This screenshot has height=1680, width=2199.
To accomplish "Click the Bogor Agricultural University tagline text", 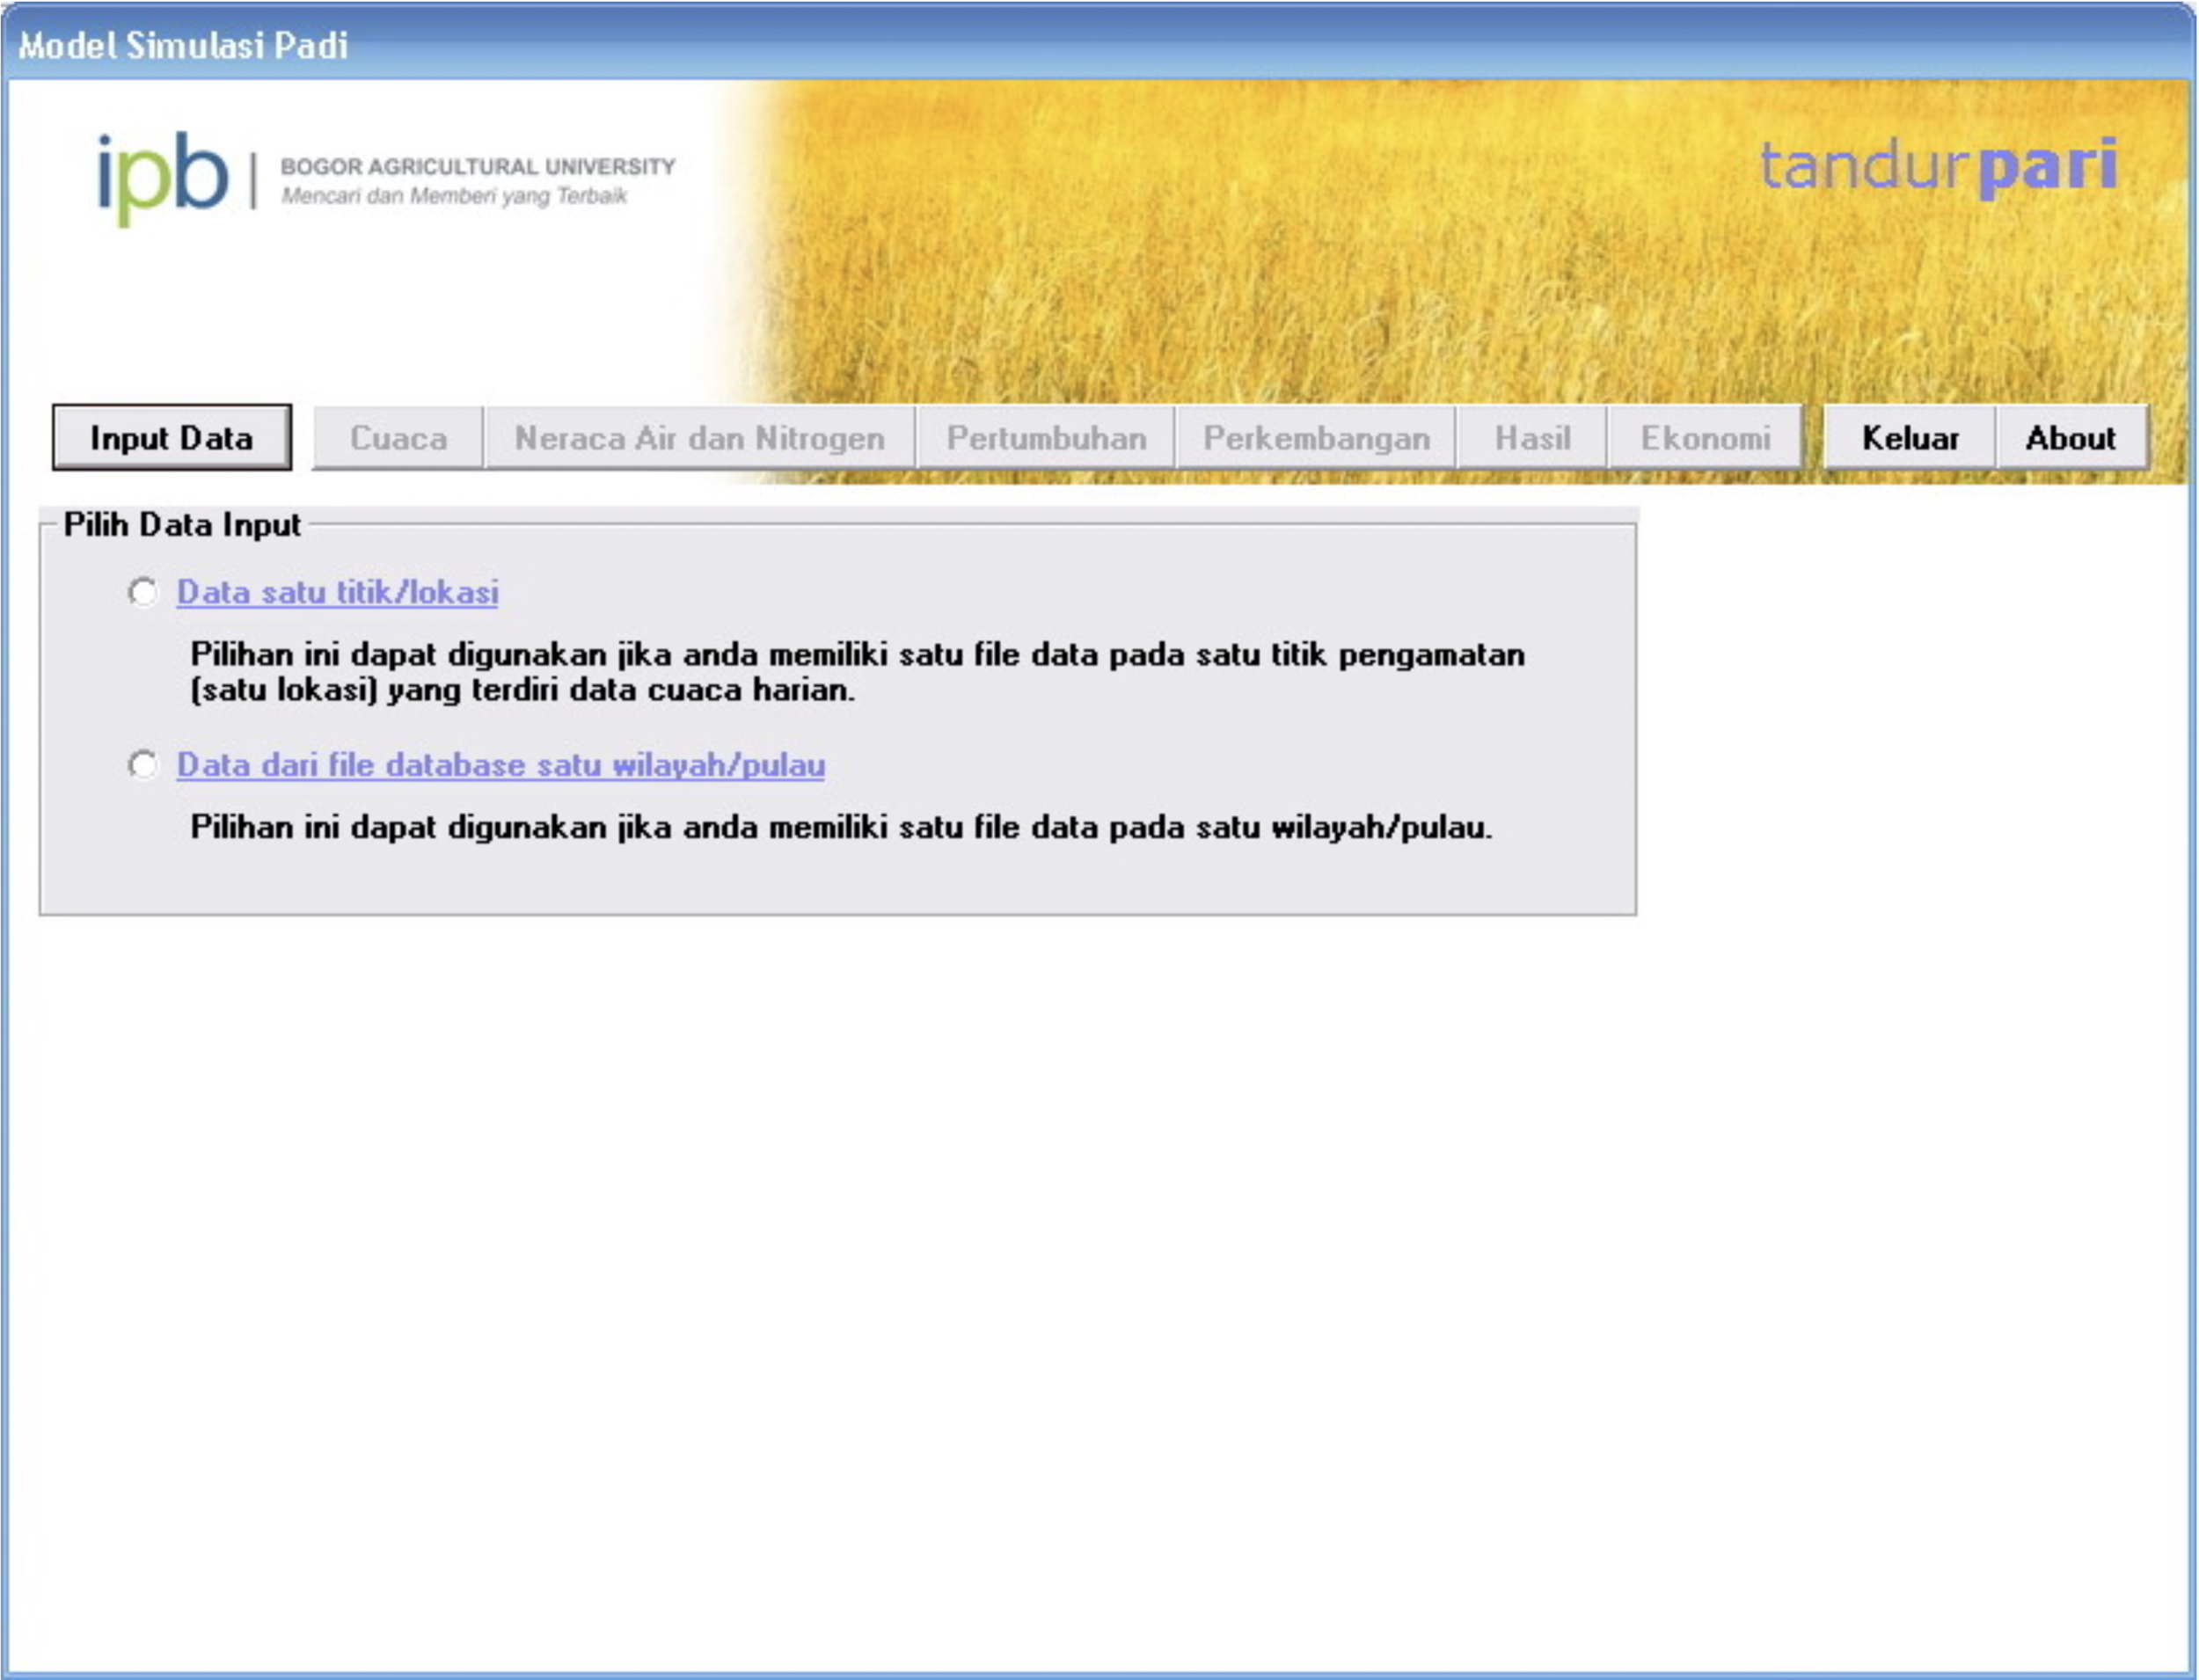I will [477, 181].
